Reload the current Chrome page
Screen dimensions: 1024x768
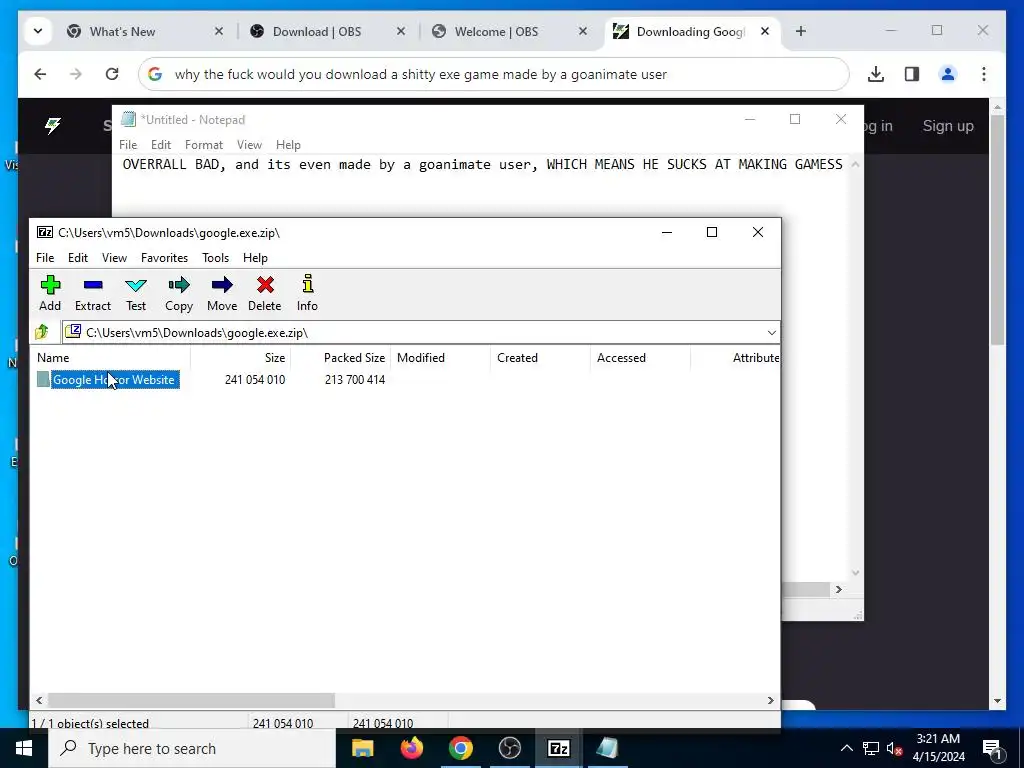112,74
